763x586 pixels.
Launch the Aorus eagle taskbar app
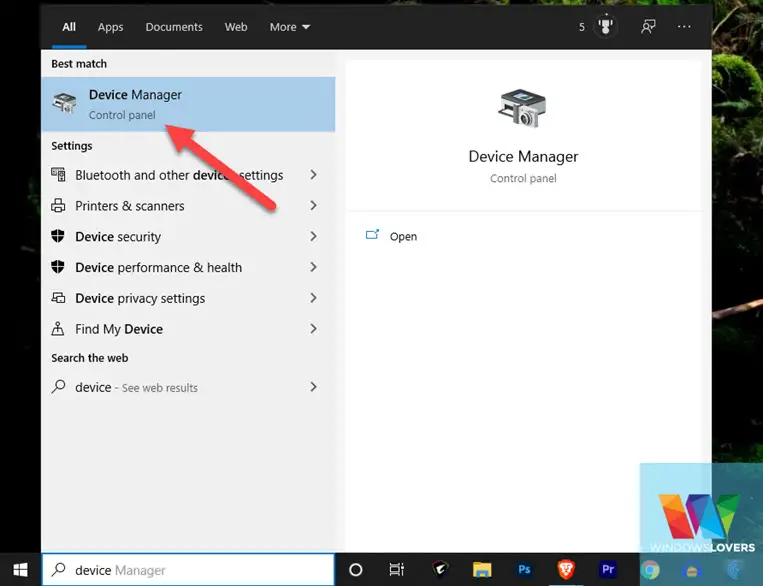point(440,569)
